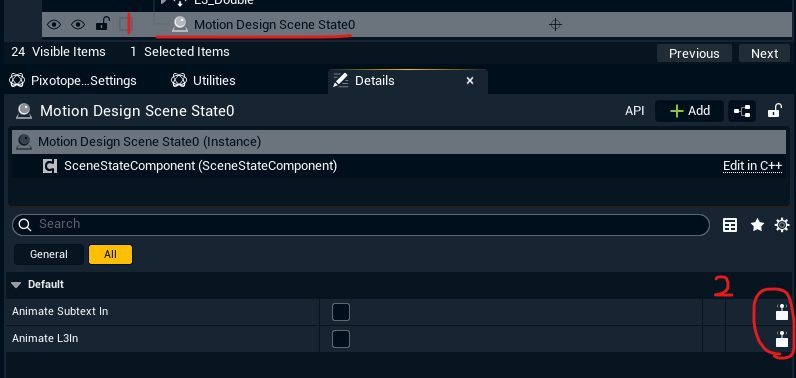Viewport: 796px width, 378px height.
Task: Click the Animate L3In property label
Action: point(45,338)
